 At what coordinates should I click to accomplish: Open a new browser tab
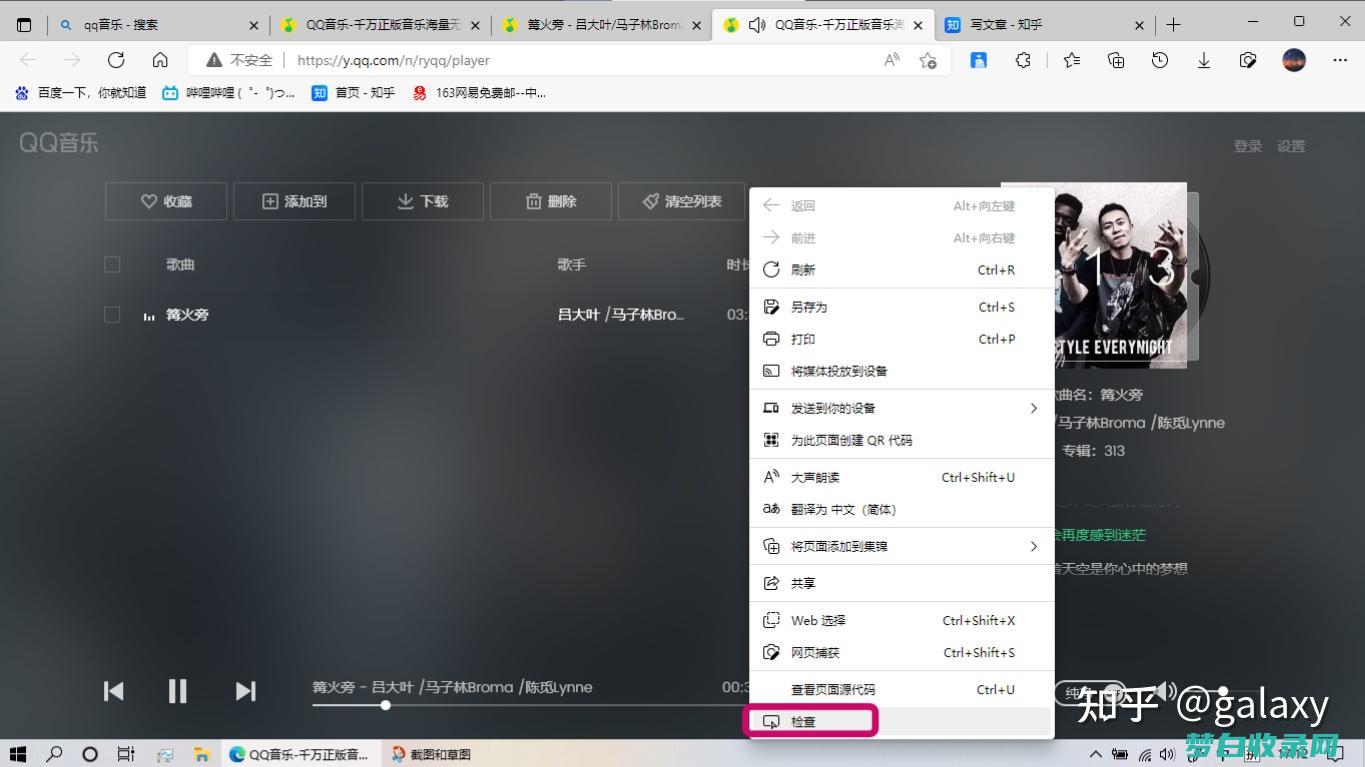point(1173,25)
